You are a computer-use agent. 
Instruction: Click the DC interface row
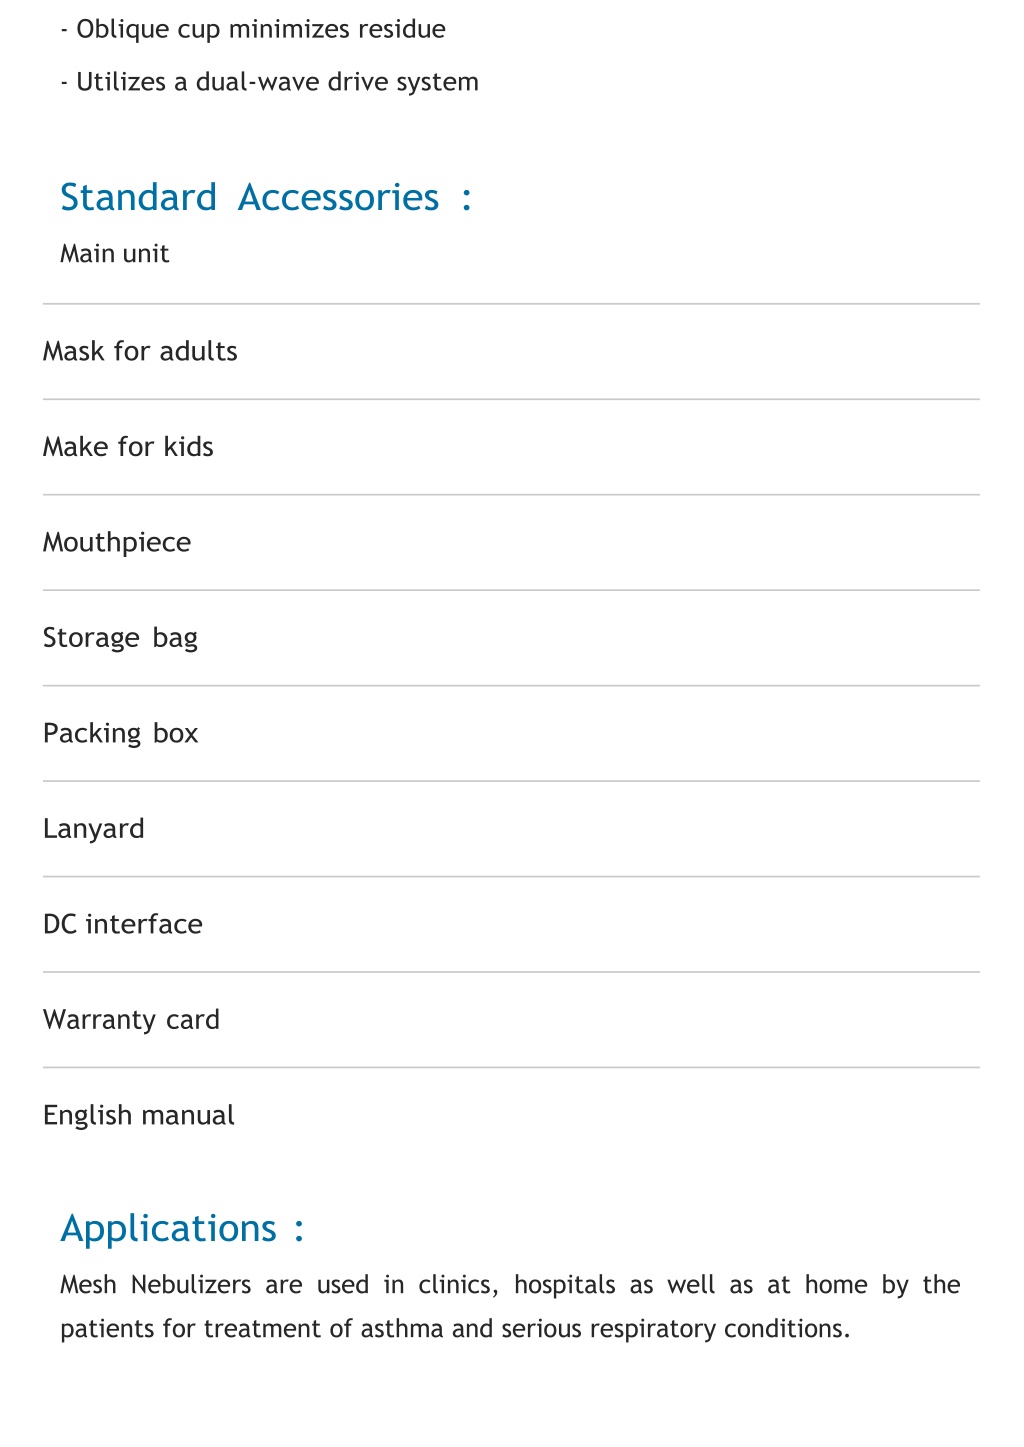[x=511, y=925]
